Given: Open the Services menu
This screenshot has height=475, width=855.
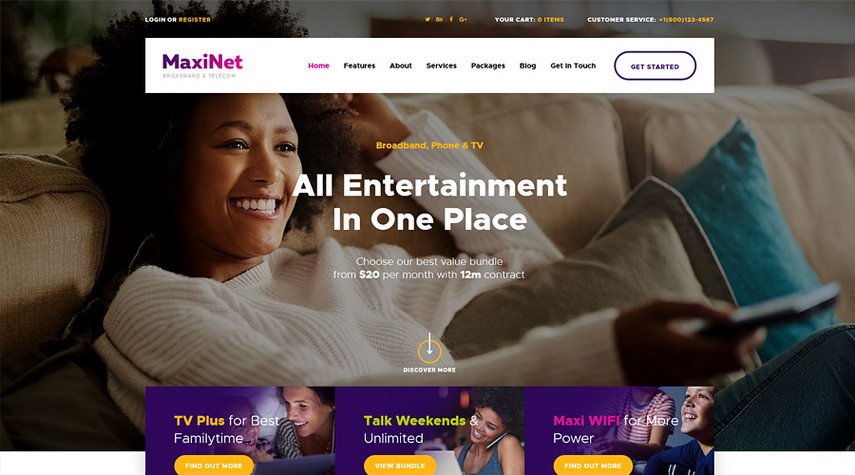Looking at the screenshot, I should point(441,65).
